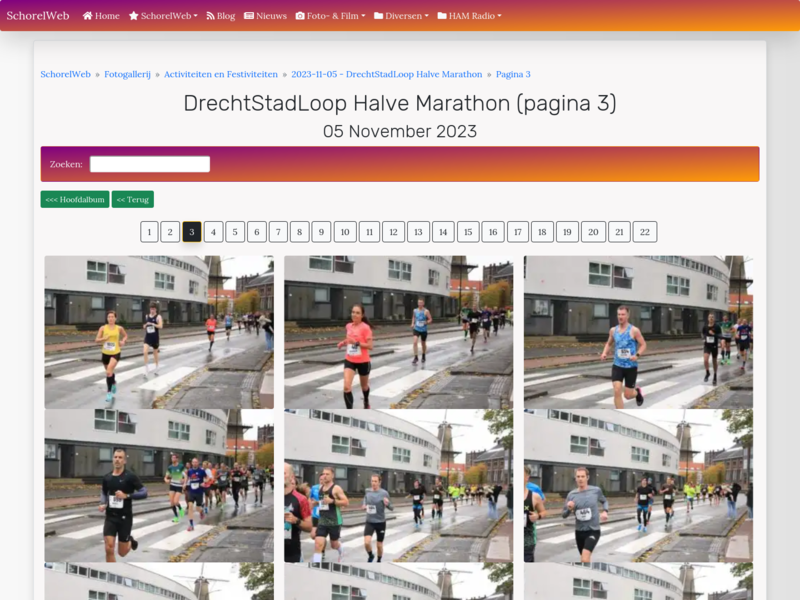This screenshot has width=800, height=600.
Task: Focus the Zoeken search field
Action: click(150, 164)
